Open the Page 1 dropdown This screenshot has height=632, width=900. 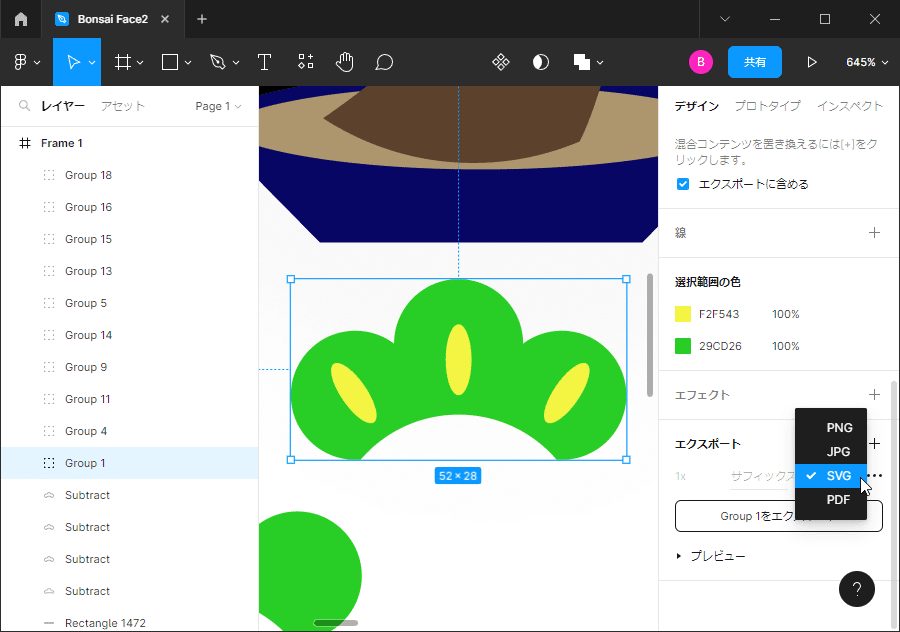[x=218, y=106]
